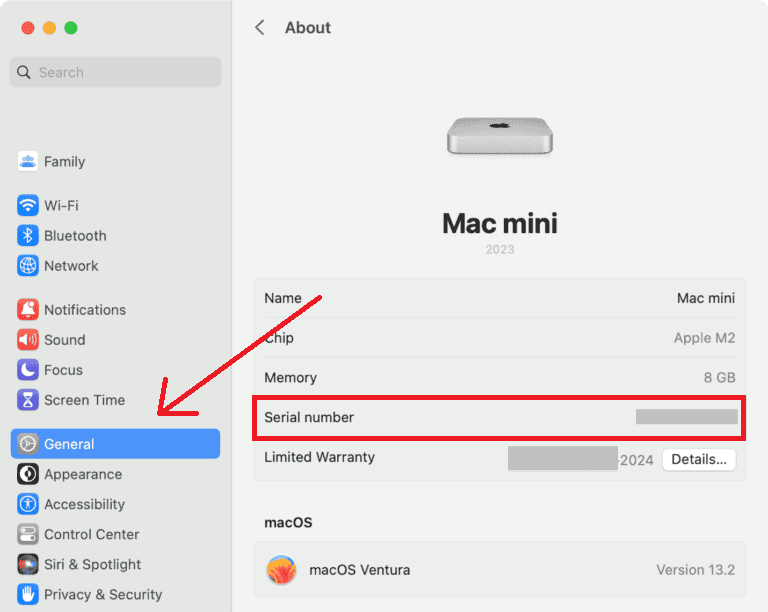Open Wi-Fi settings icon in sidebar
768x612 pixels.
click(x=28, y=206)
